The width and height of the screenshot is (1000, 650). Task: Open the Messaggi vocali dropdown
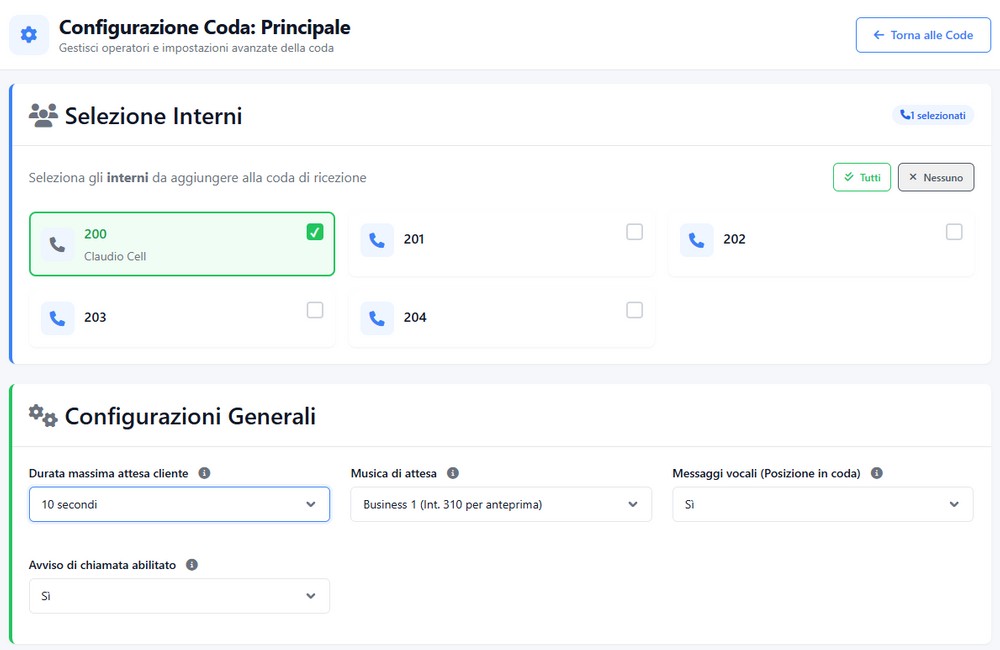tap(822, 505)
